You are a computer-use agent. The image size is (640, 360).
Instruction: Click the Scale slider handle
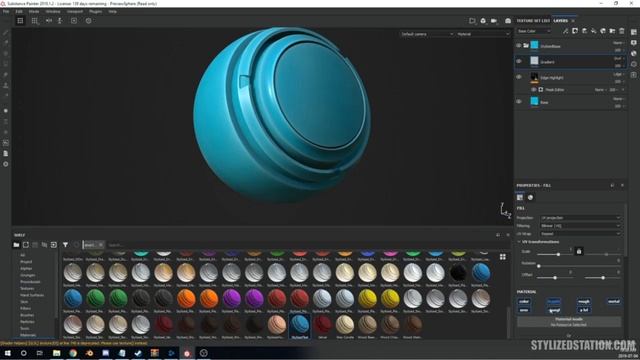pos(558,254)
